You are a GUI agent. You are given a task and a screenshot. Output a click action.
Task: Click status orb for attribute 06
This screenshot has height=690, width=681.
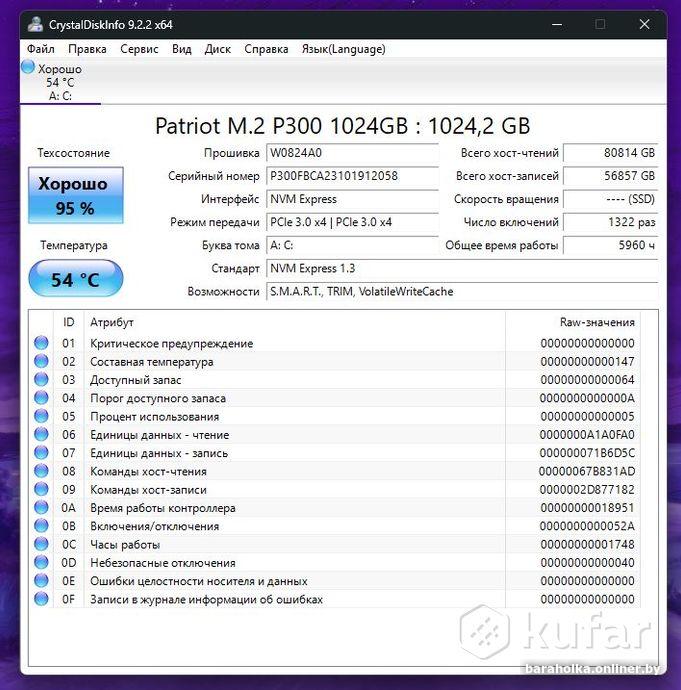(x=41, y=434)
